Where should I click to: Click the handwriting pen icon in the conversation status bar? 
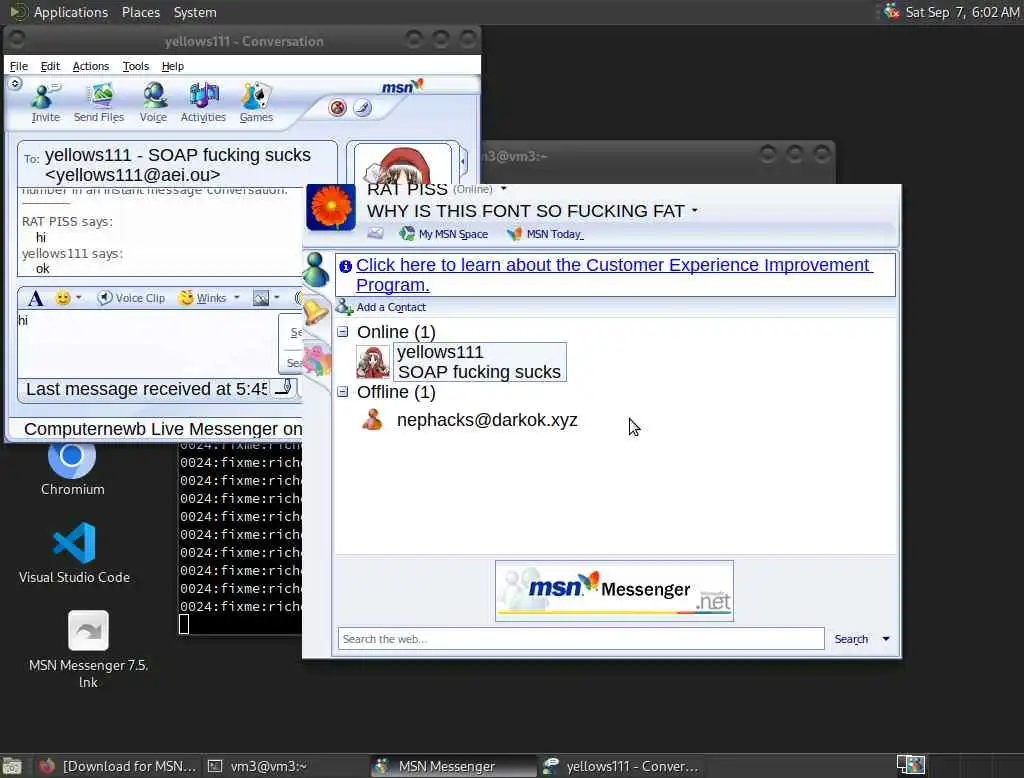(283, 388)
